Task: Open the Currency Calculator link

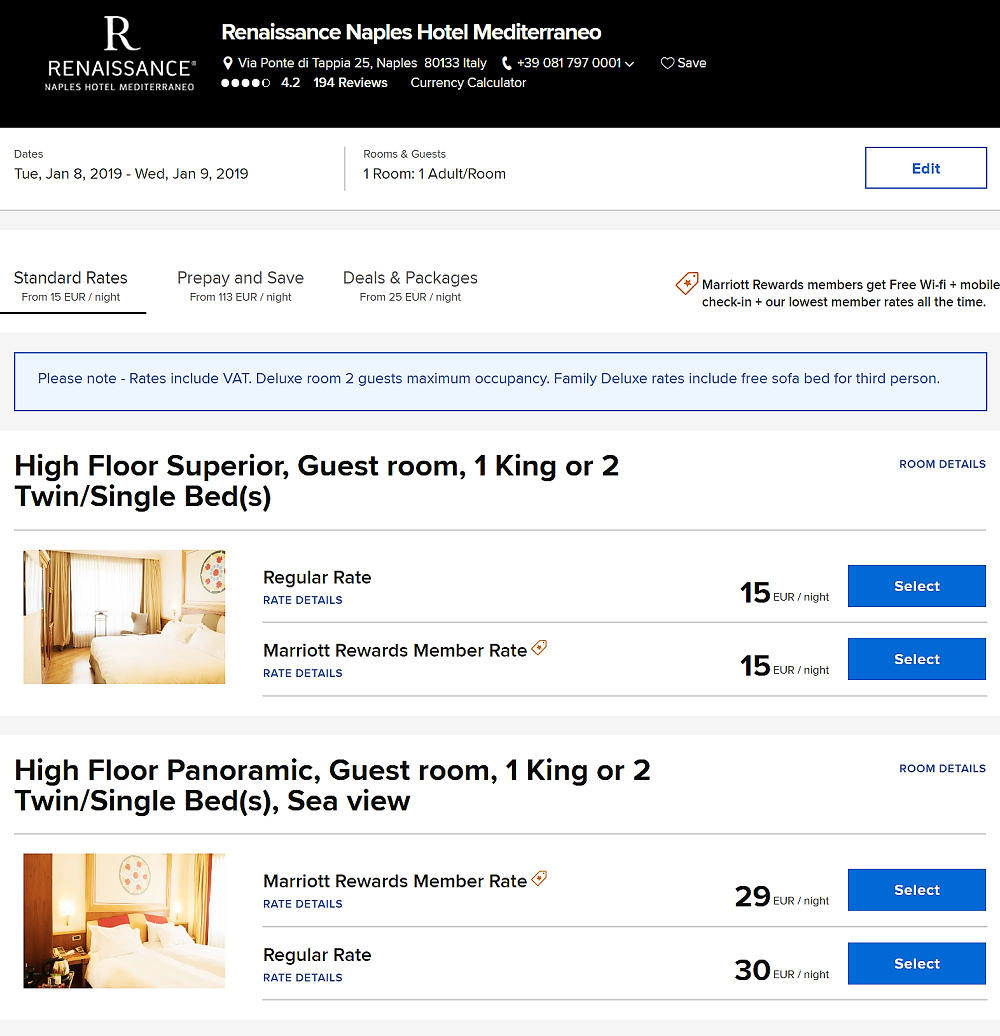Action: tap(468, 83)
